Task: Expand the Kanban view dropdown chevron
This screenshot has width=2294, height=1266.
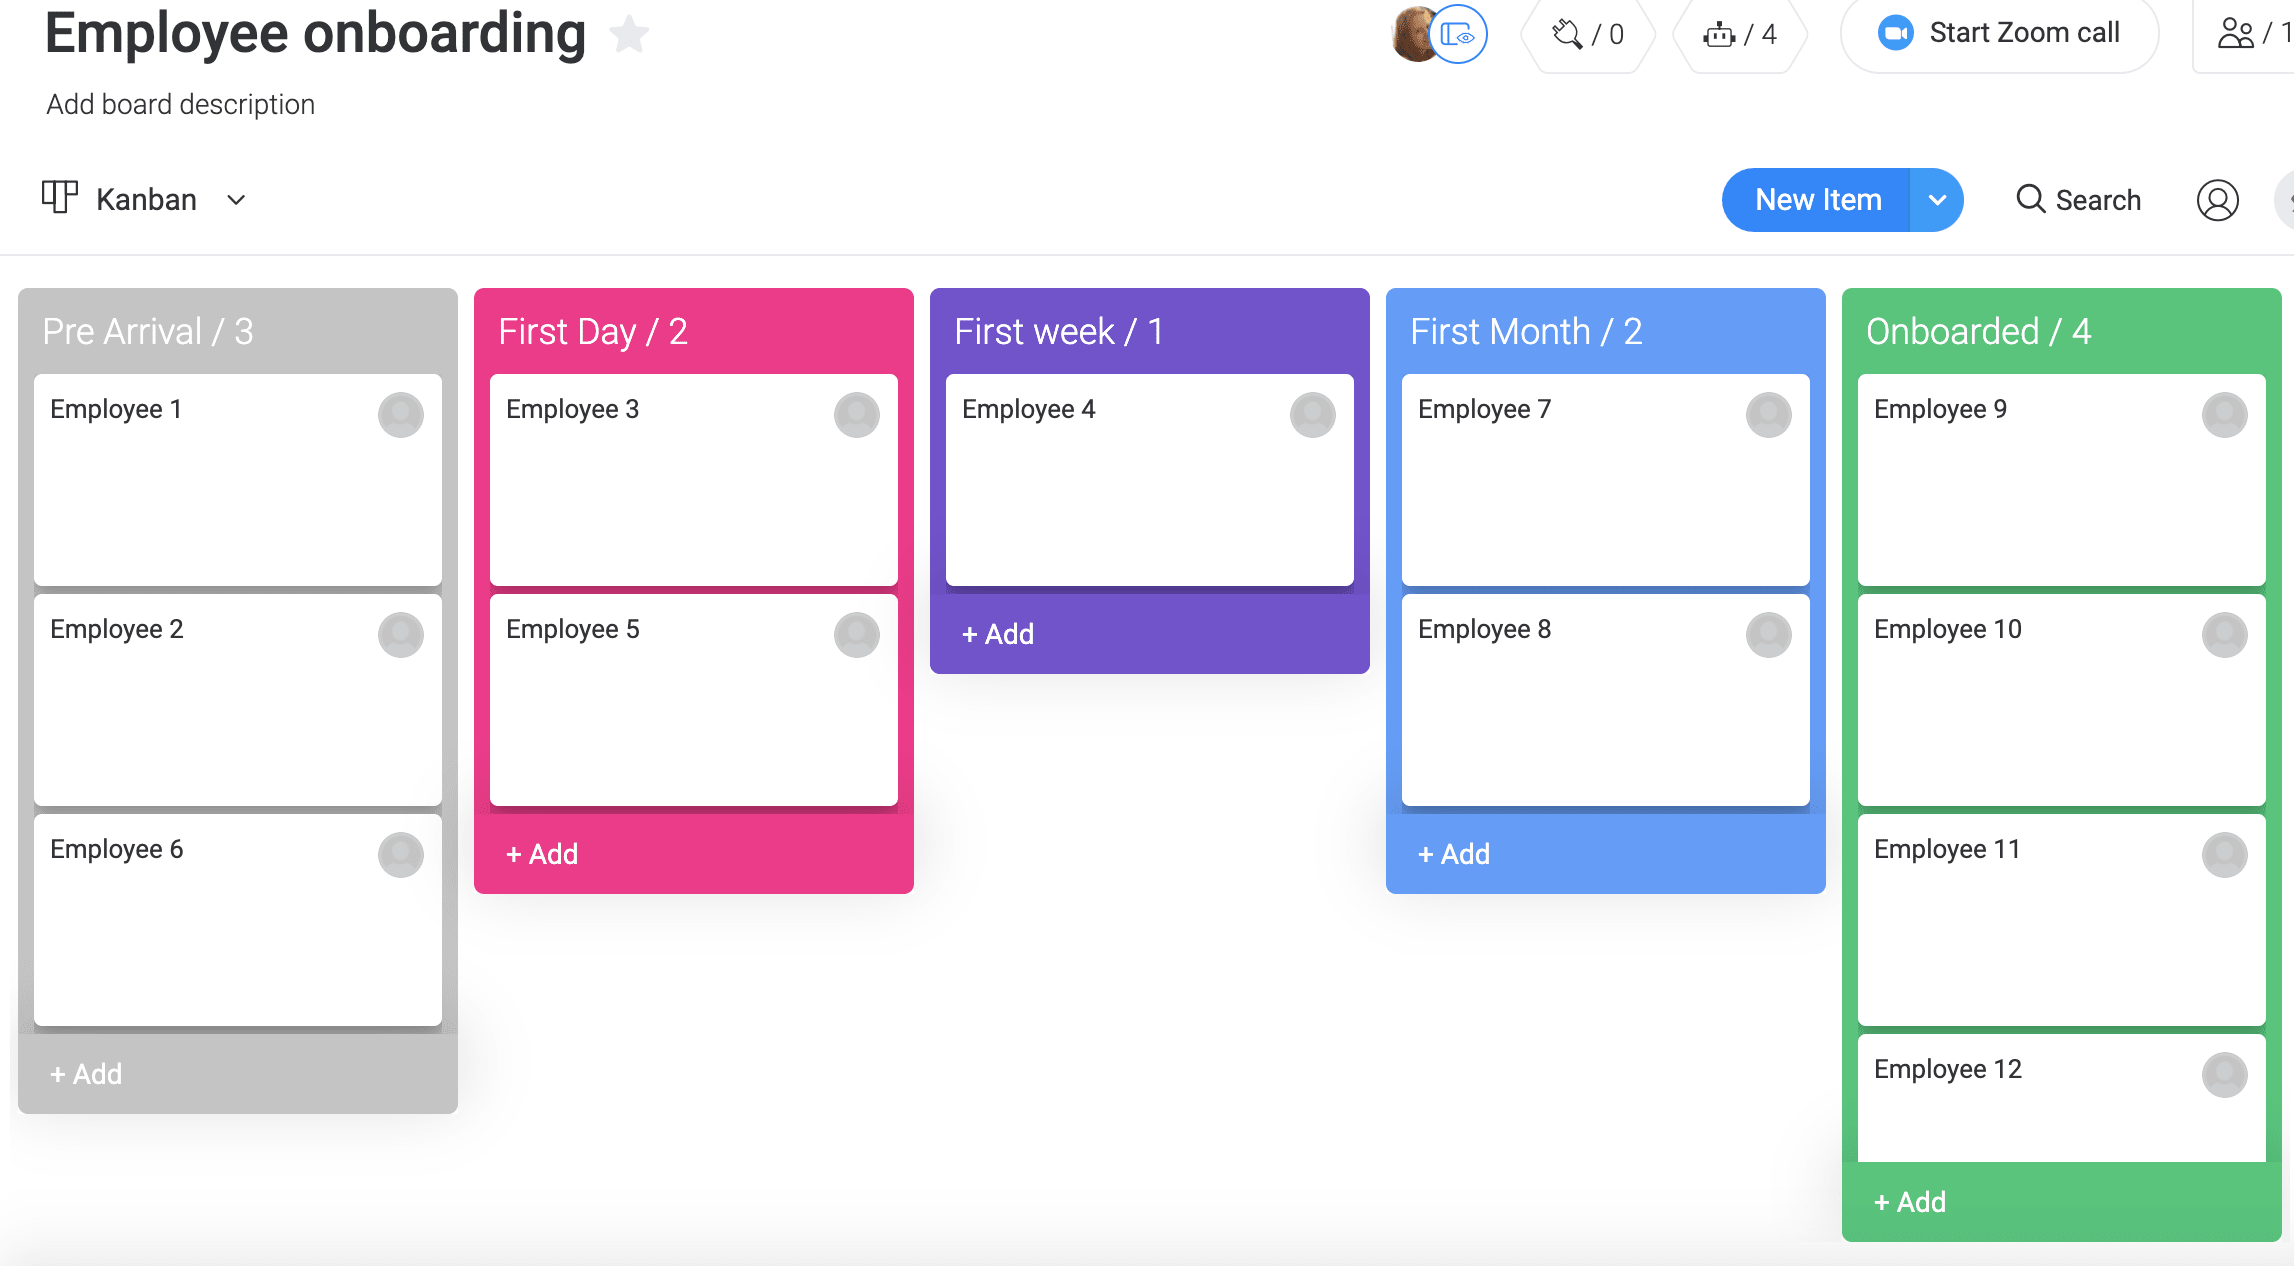Action: pyautogui.click(x=236, y=200)
